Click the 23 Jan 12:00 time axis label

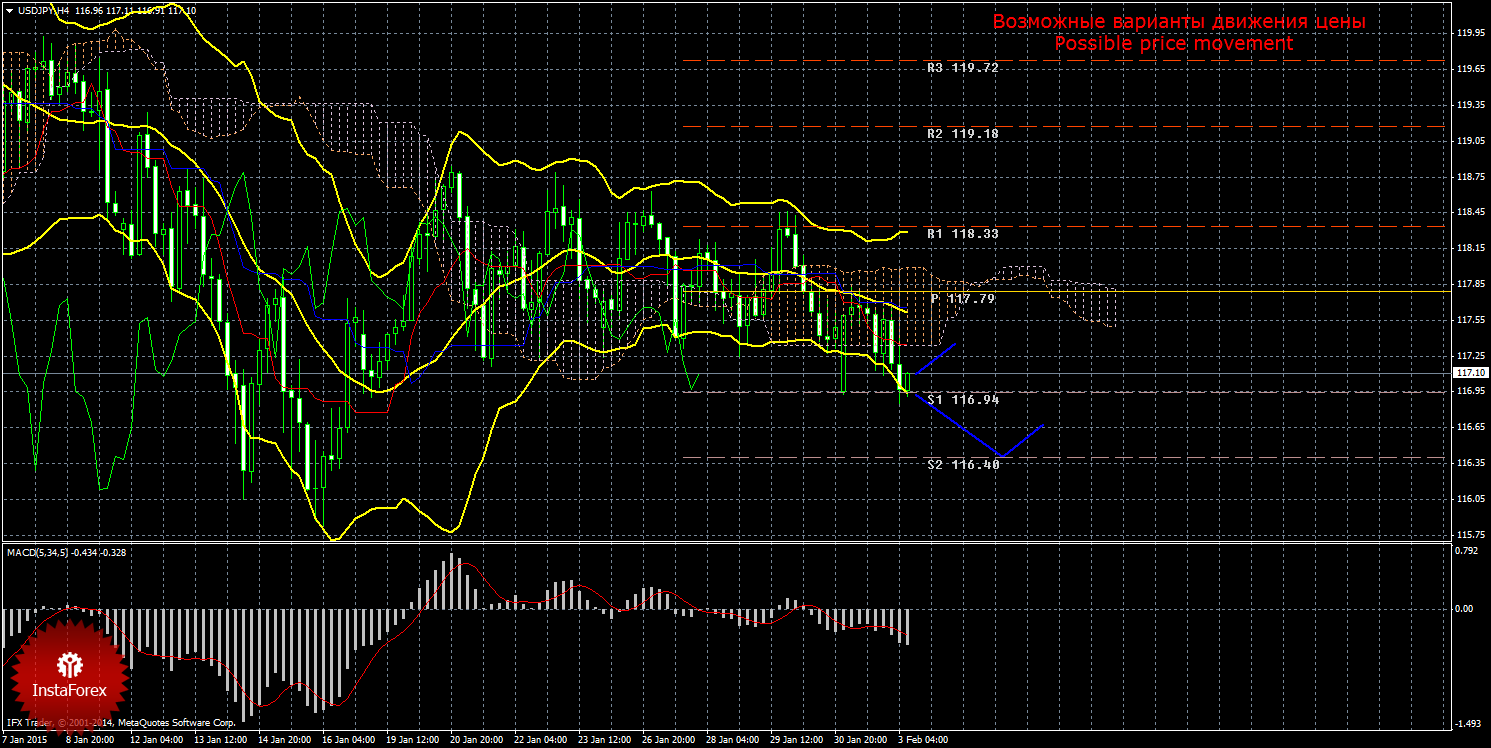(x=604, y=741)
